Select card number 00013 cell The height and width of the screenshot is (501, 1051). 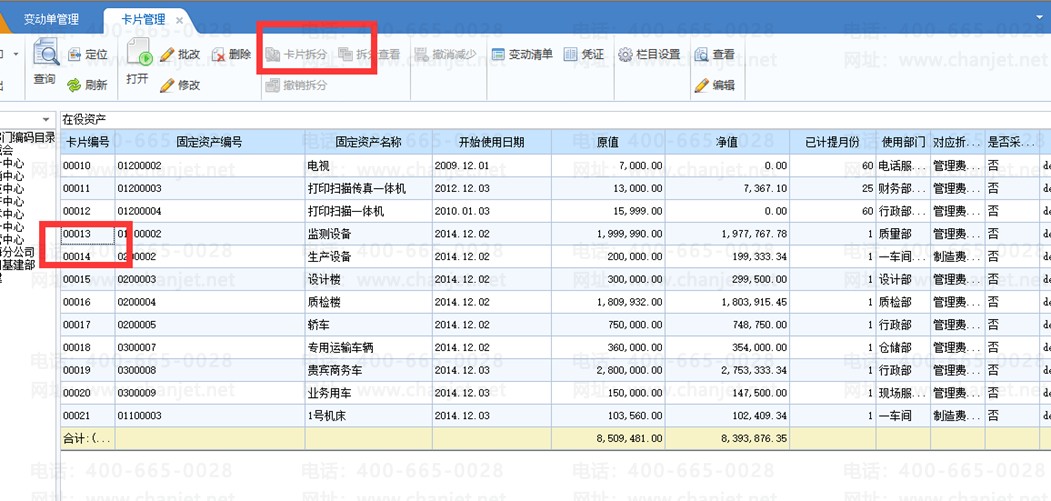(x=88, y=234)
